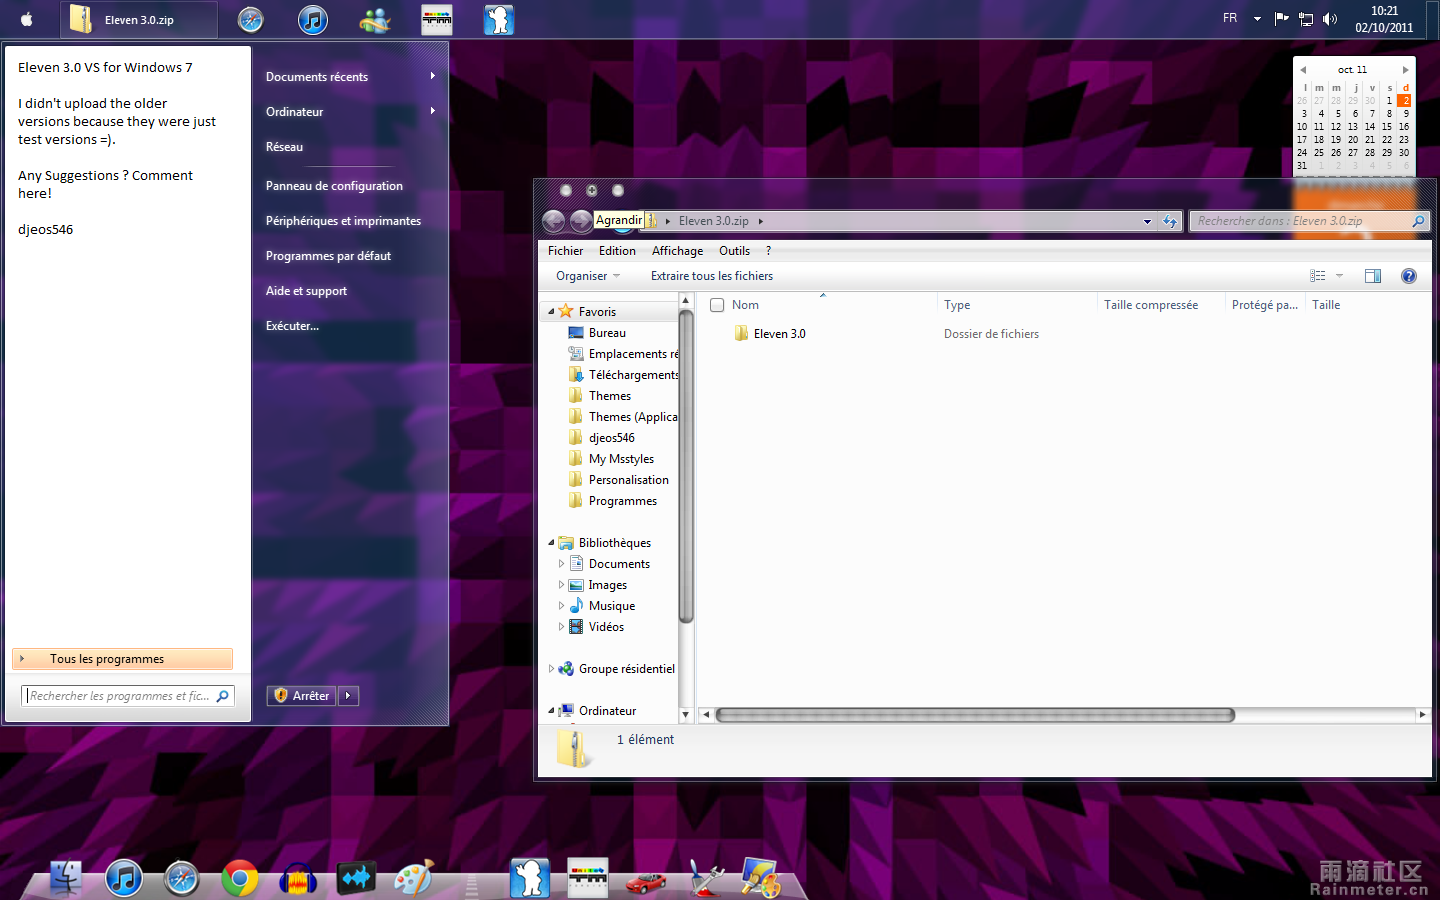The height and width of the screenshot is (900, 1440).
Task: Tick the select-all checkbox beside Nom
Action: pyautogui.click(x=717, y=305)
